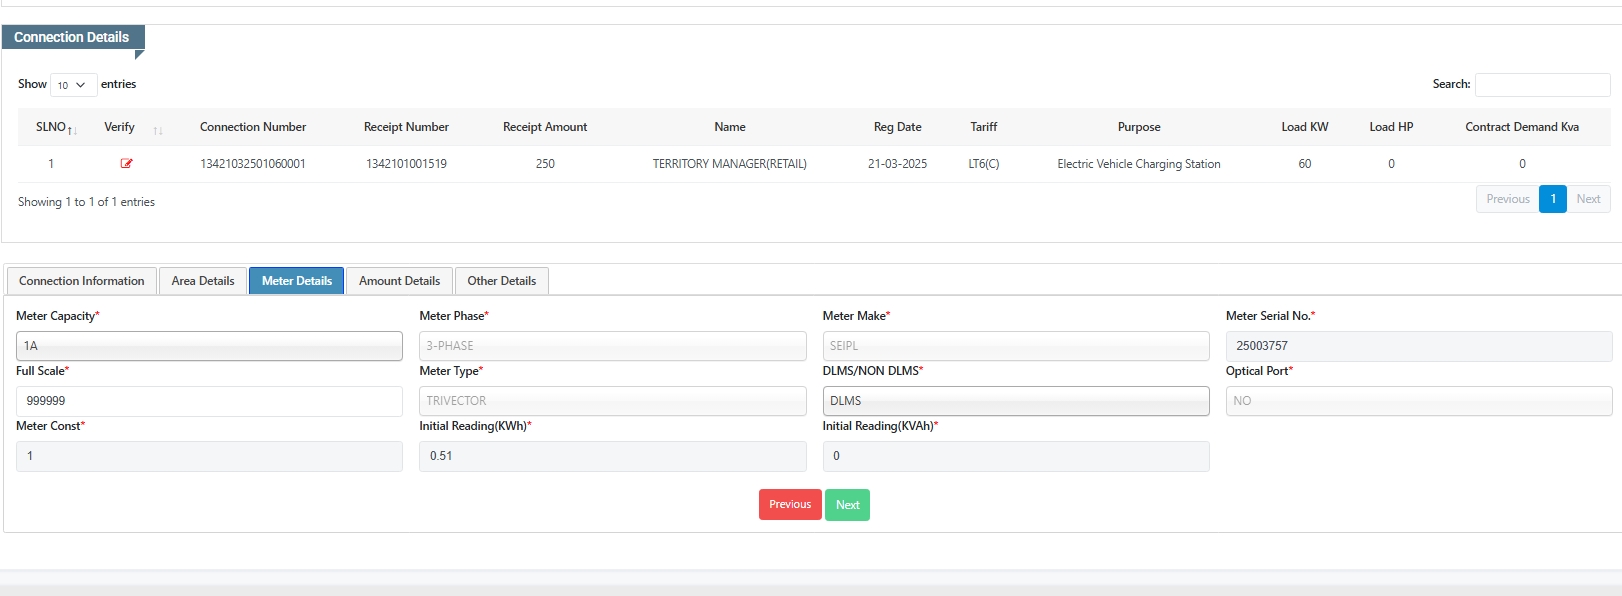1622x596 pixels.
Task: Click the Initial Reading(KWh) field
Action: [x=612, y=456]
